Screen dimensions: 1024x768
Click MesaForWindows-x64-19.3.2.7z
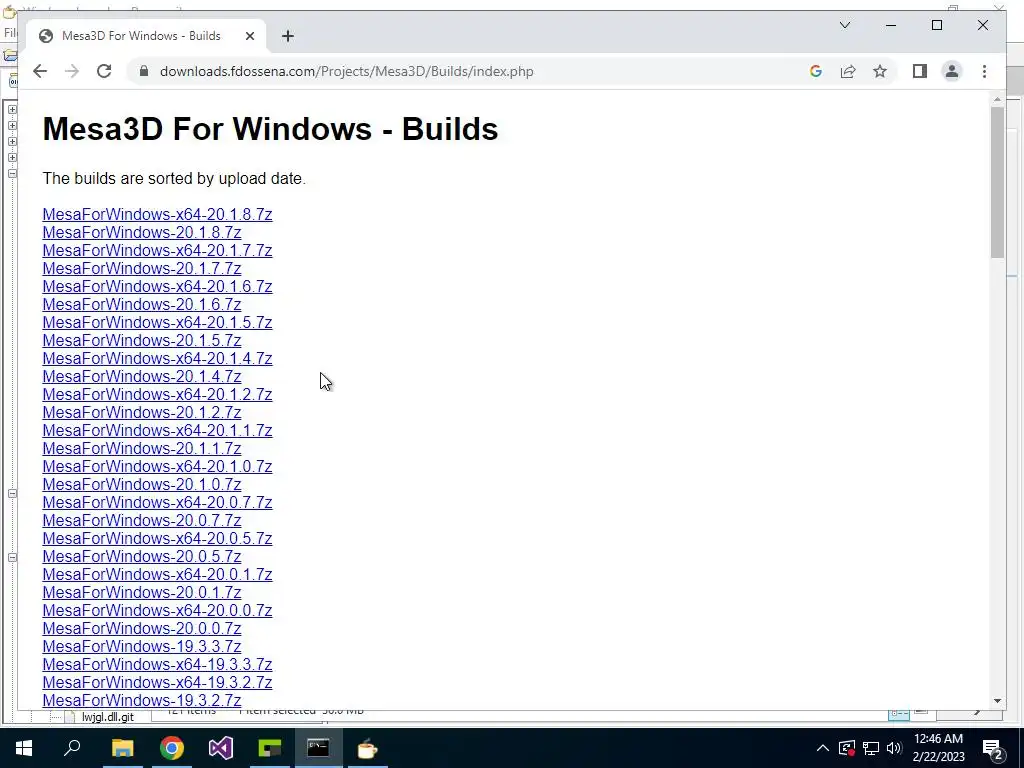point(157,682)
